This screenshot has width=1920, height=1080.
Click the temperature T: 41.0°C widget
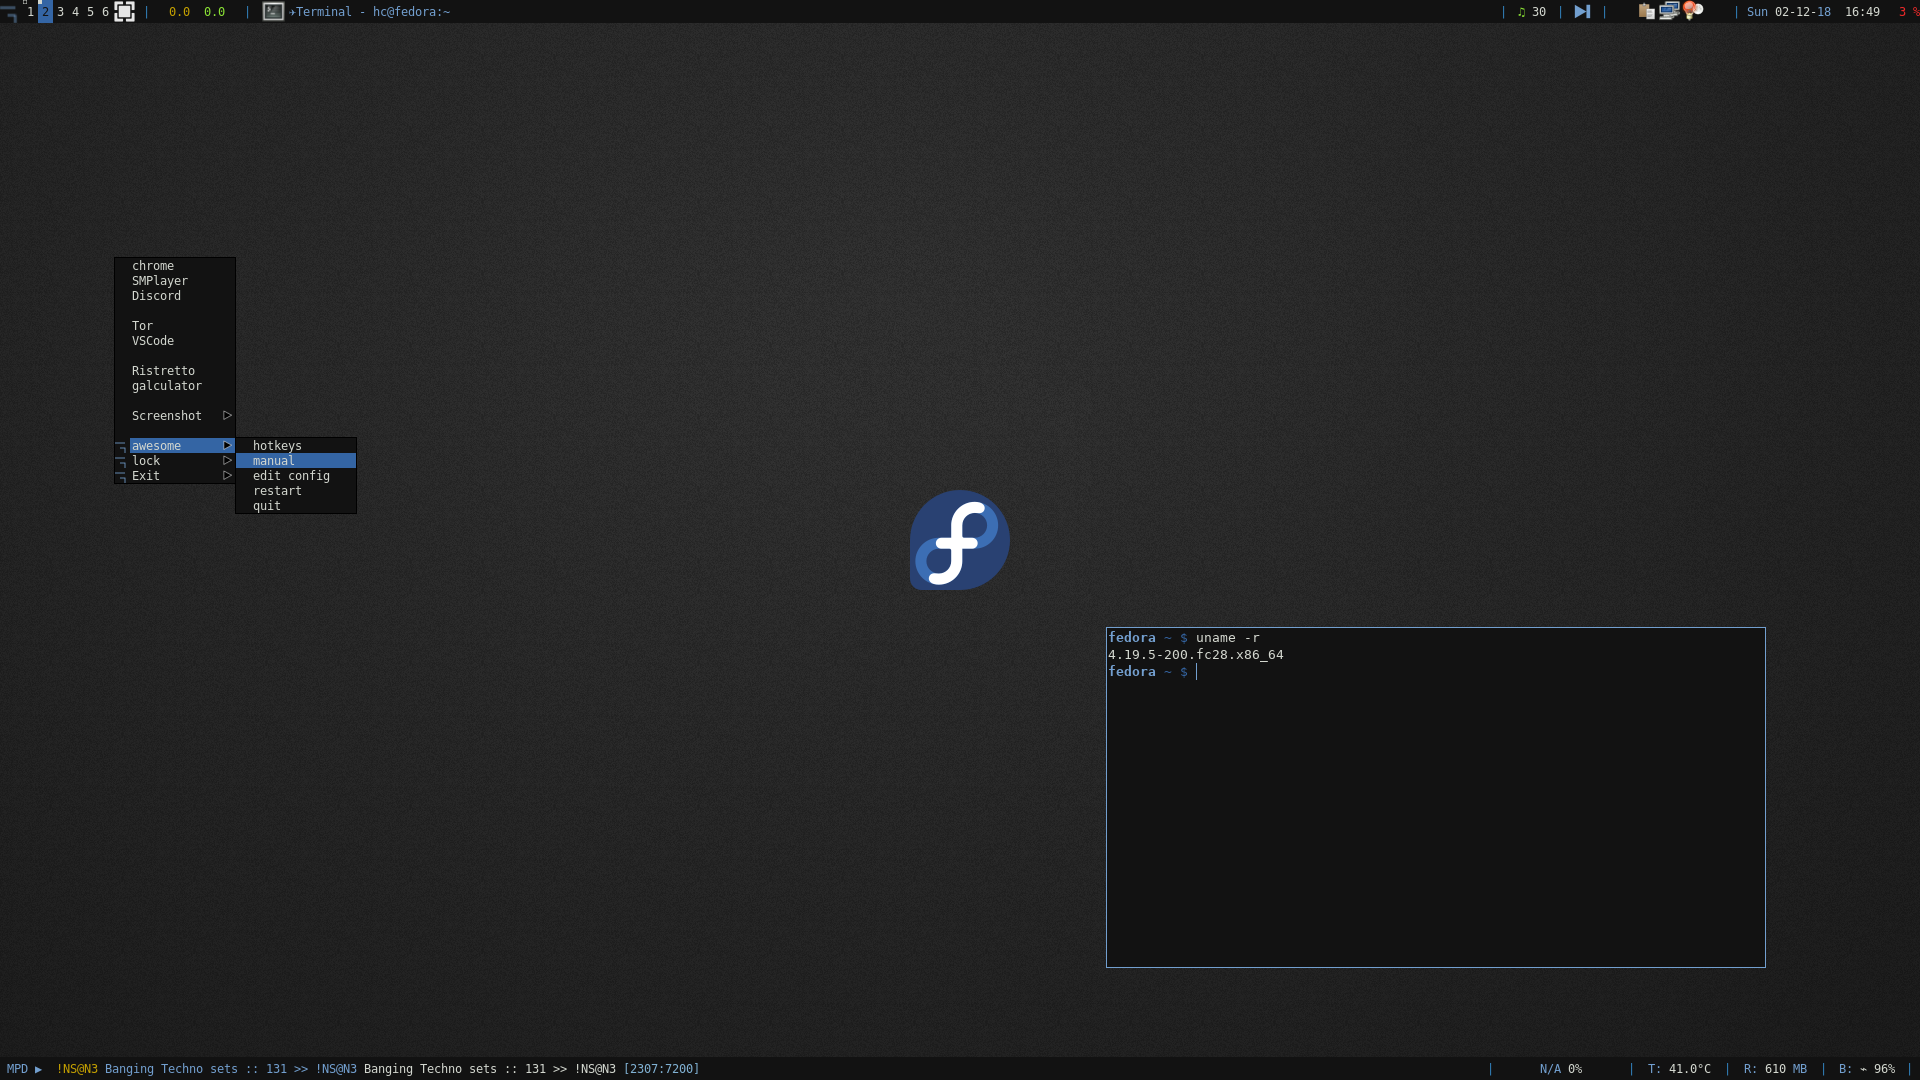pyautogui.click(x=1679, y=1069)
